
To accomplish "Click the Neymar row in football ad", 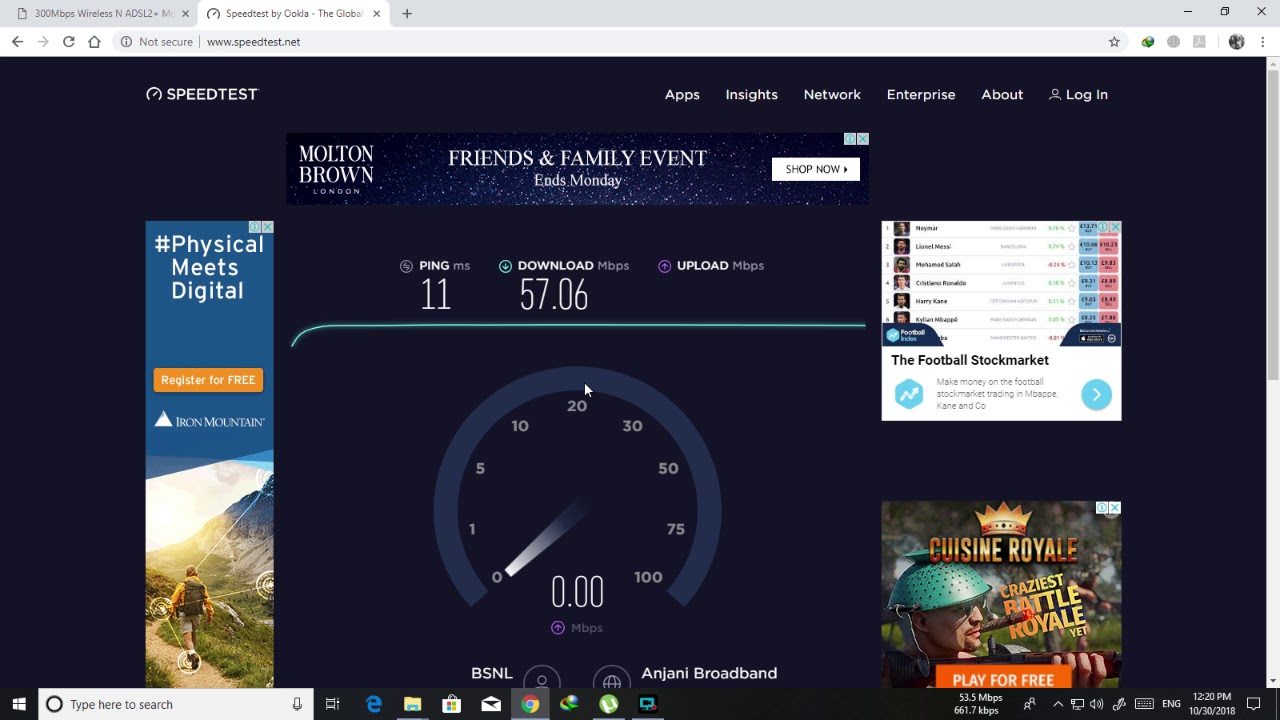I will (1001, 228).
